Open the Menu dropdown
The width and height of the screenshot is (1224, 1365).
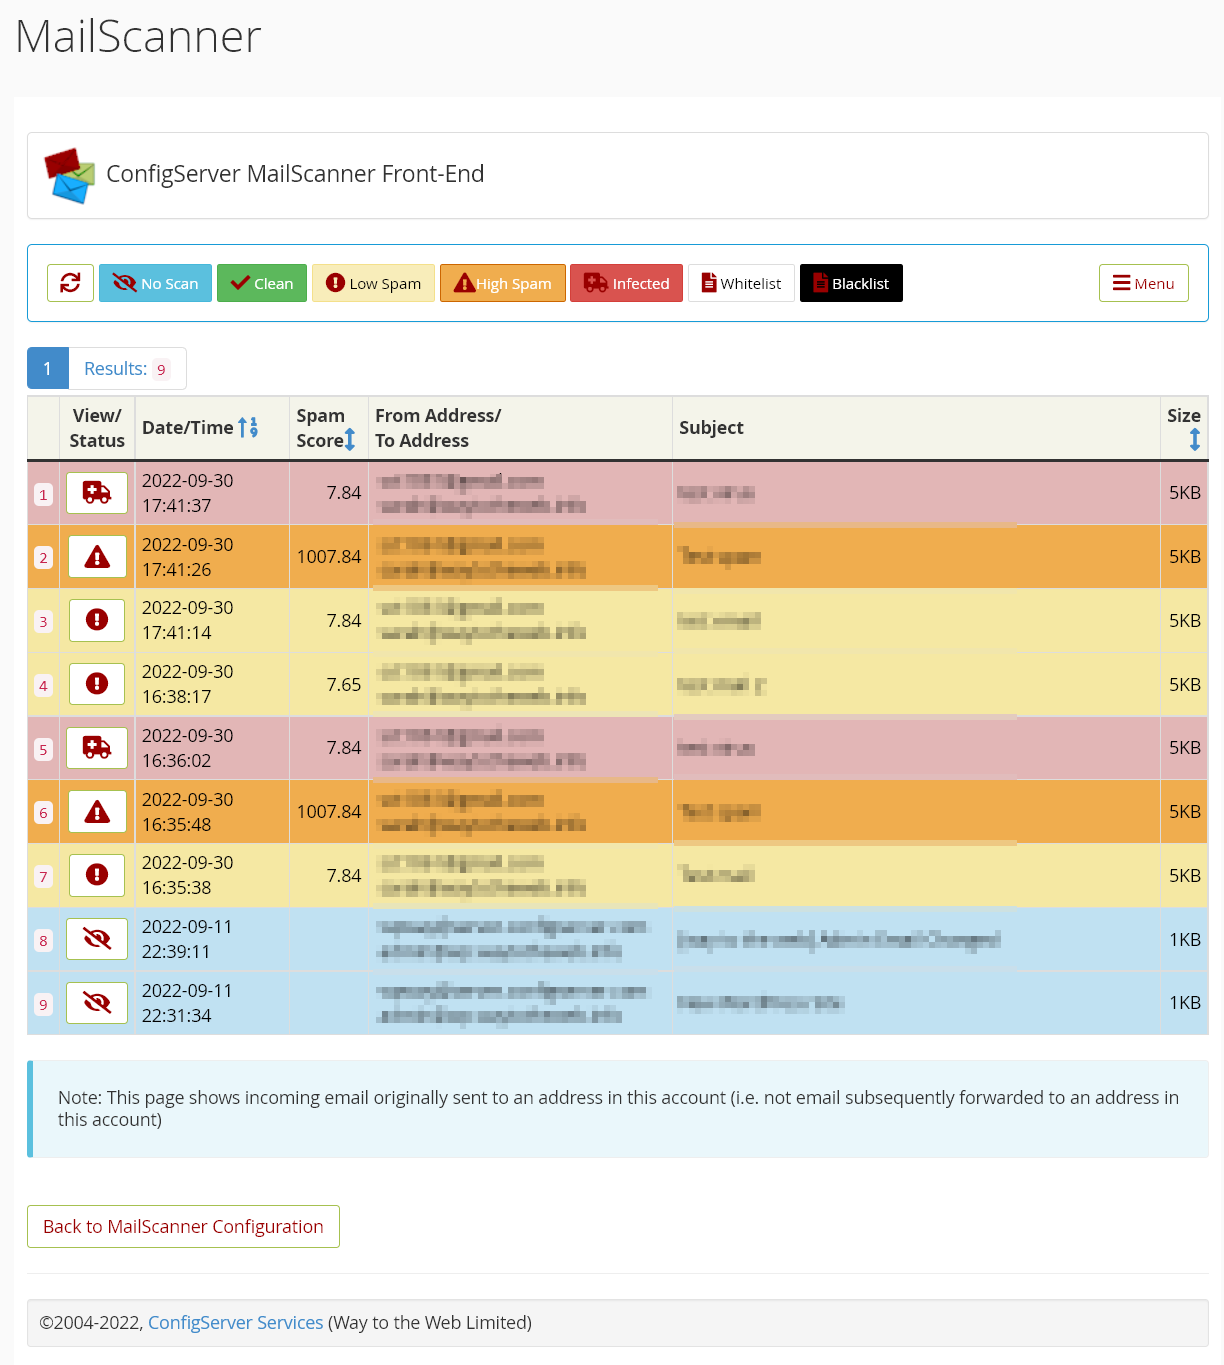tap(1143, 283)
